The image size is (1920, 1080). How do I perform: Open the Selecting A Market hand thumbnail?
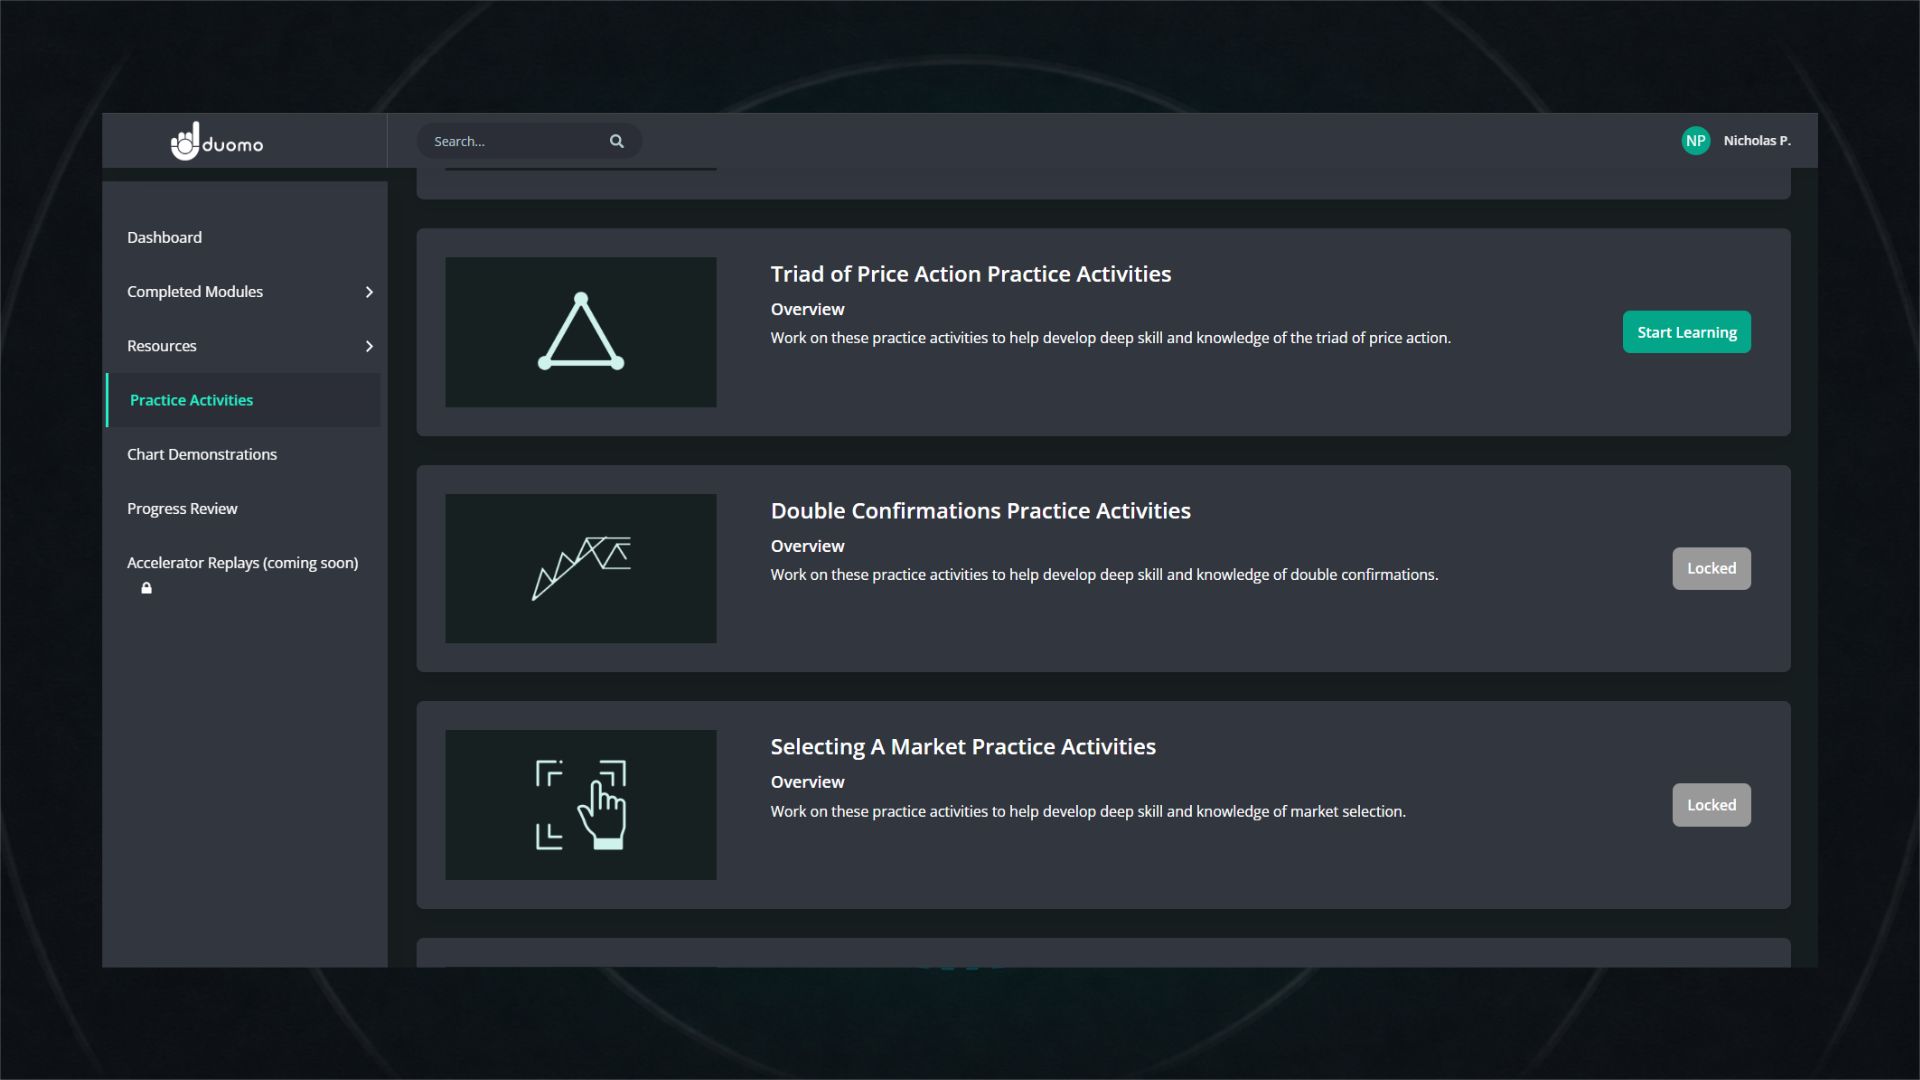tap(581, 805)
